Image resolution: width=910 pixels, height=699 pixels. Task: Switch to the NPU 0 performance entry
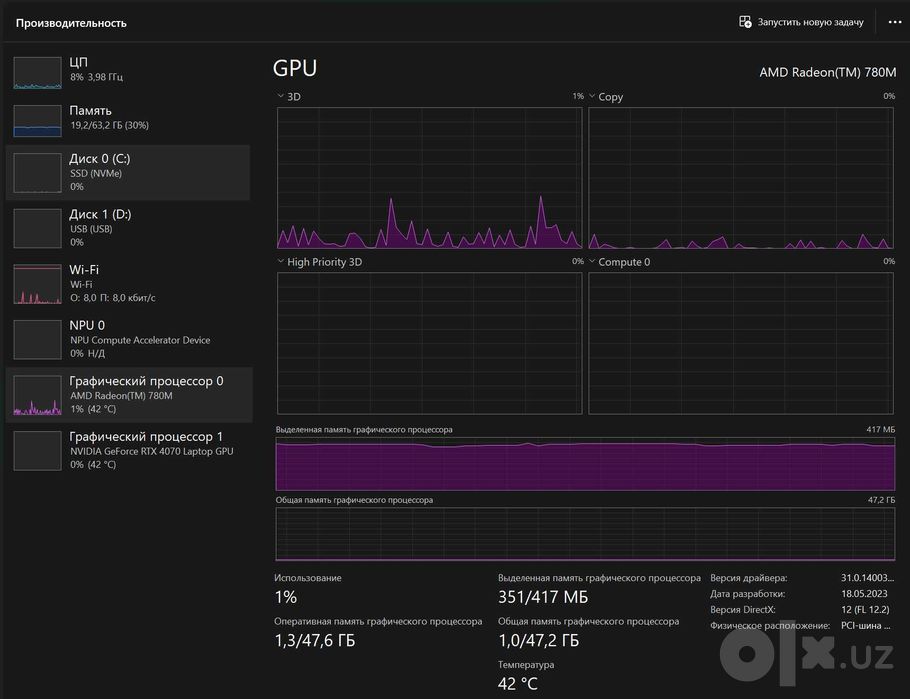click(128, 340)
